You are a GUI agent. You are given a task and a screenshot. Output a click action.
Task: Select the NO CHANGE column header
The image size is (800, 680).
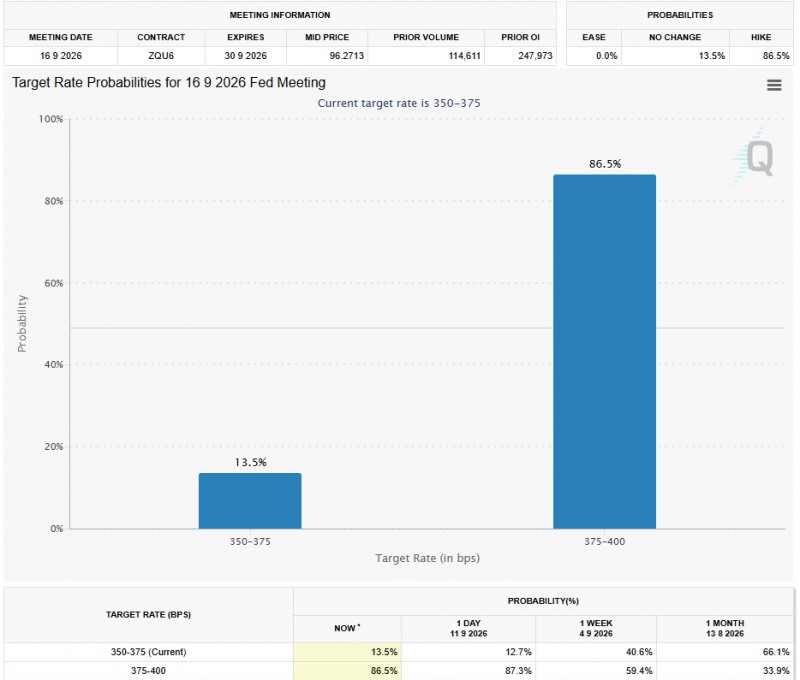coord(675,37)
